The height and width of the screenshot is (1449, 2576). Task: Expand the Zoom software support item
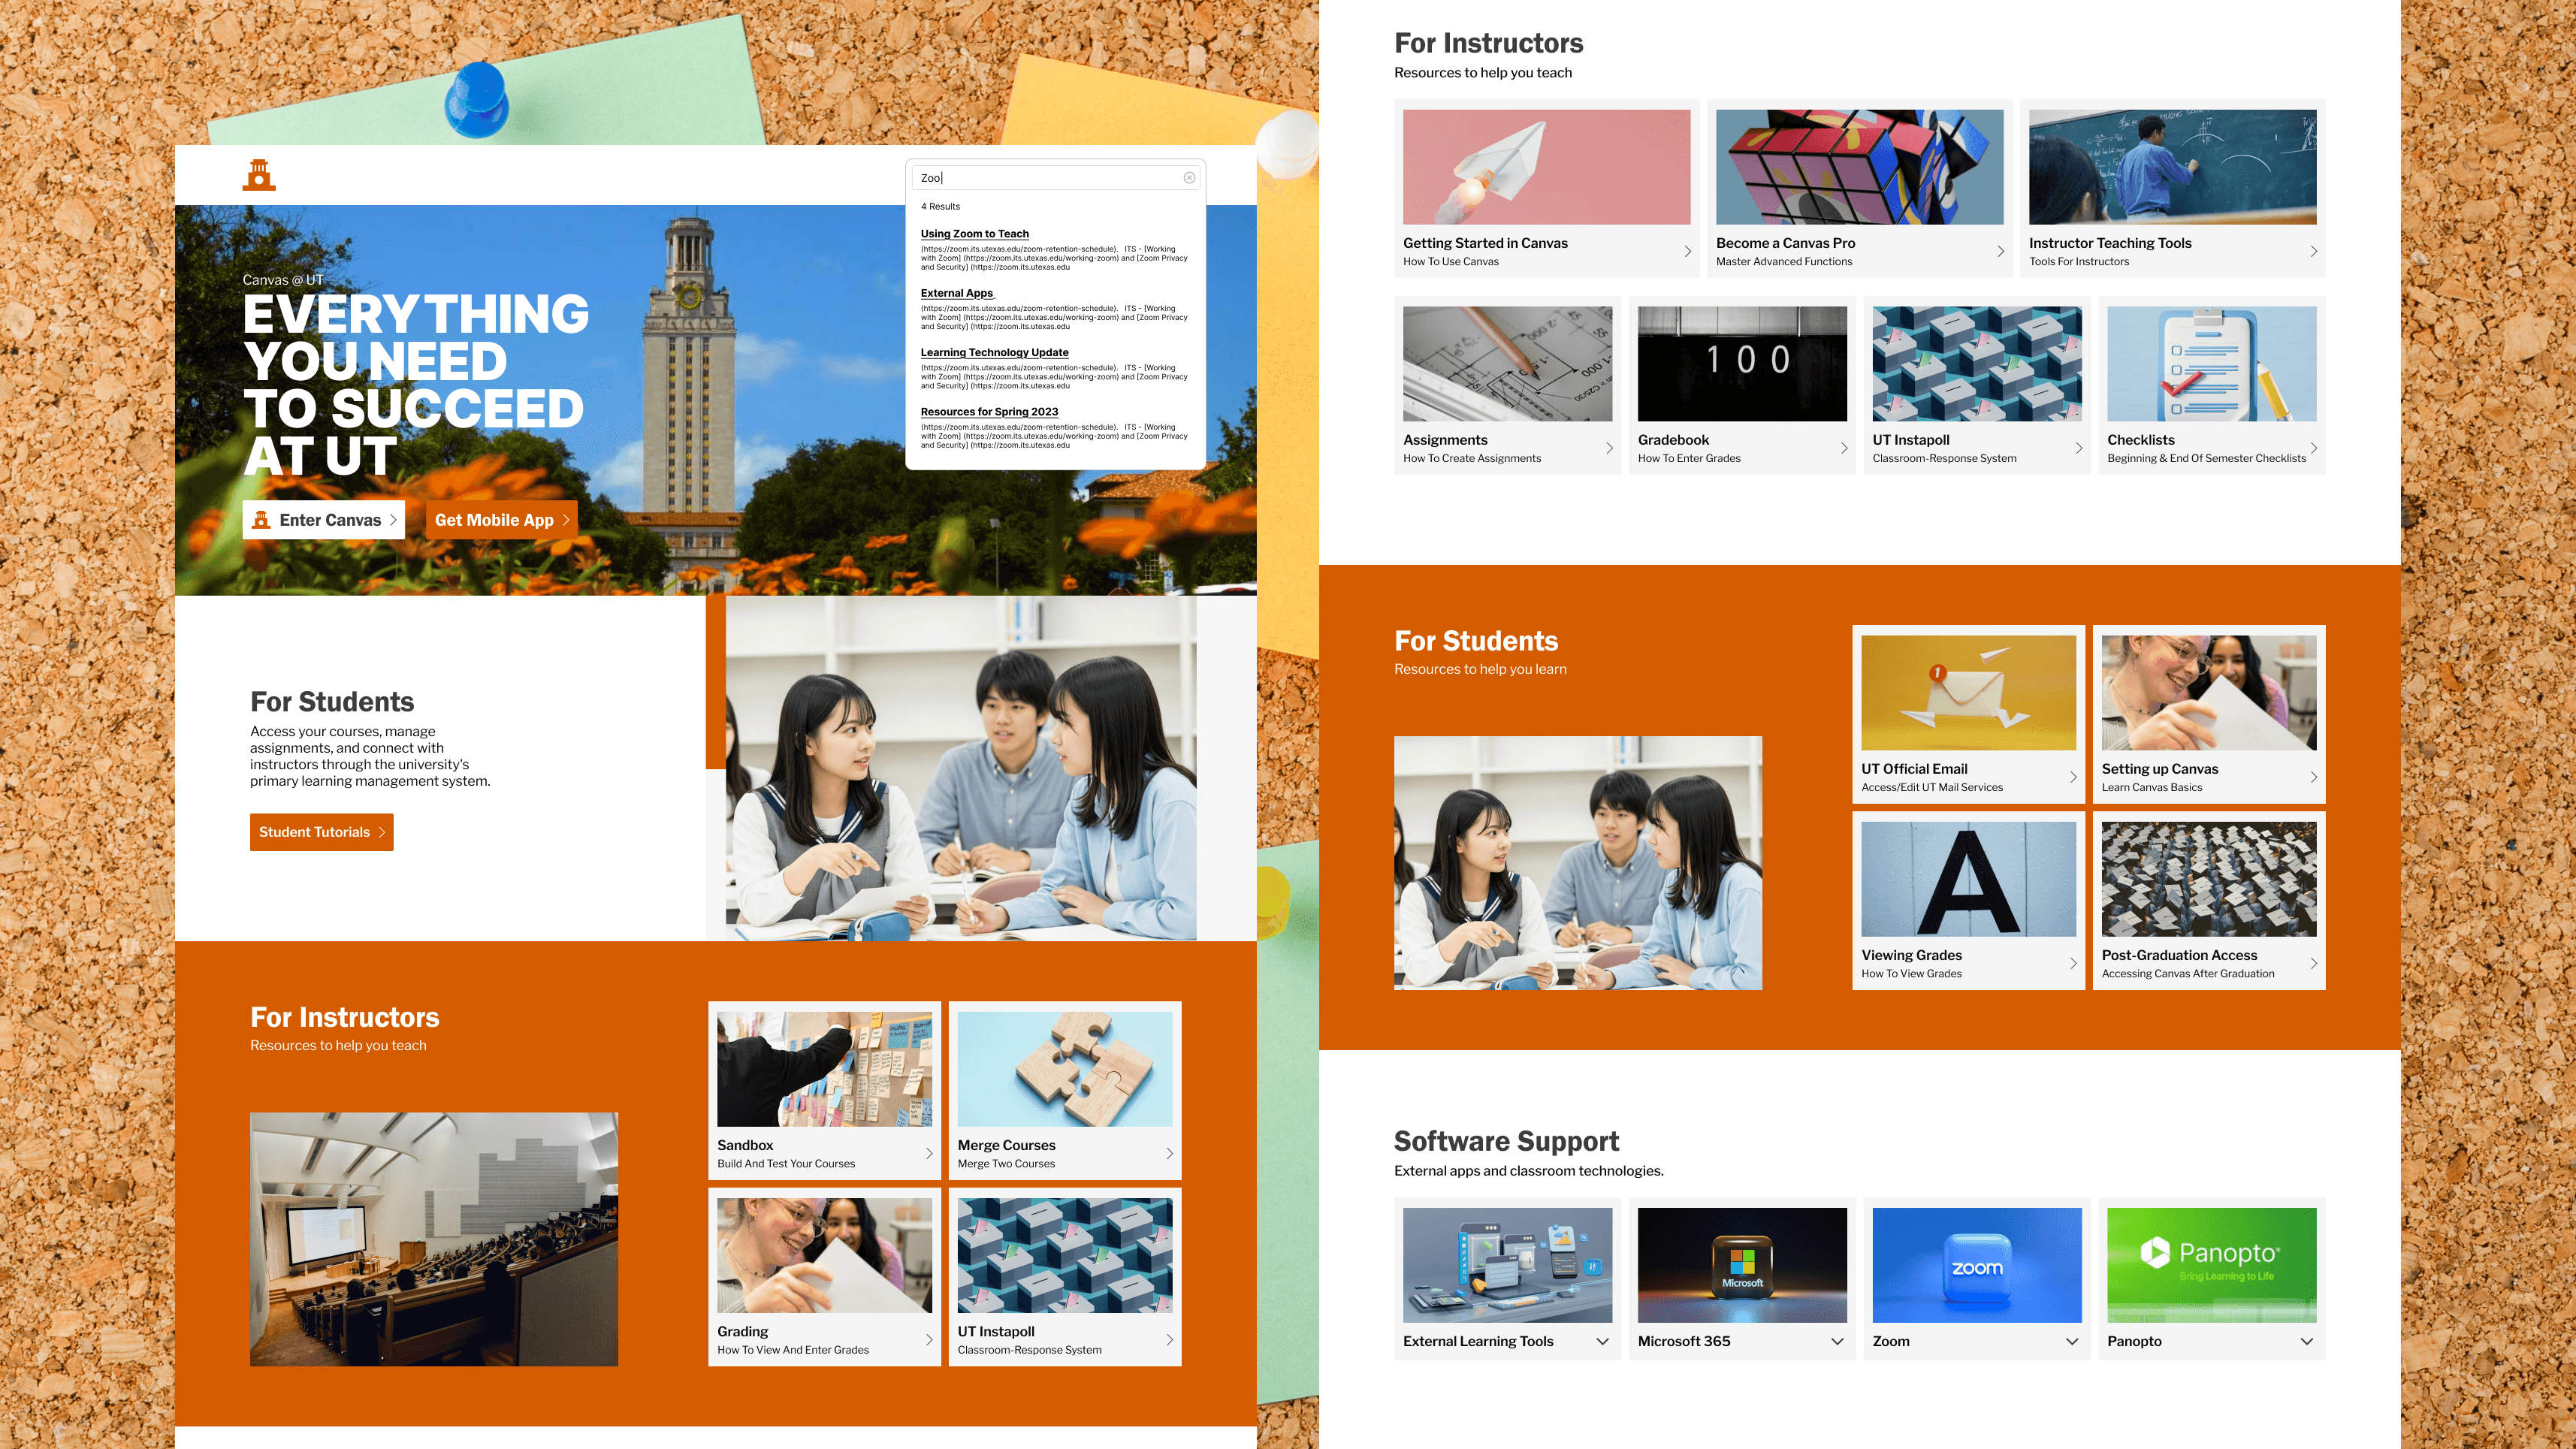pos(2072,1342)
